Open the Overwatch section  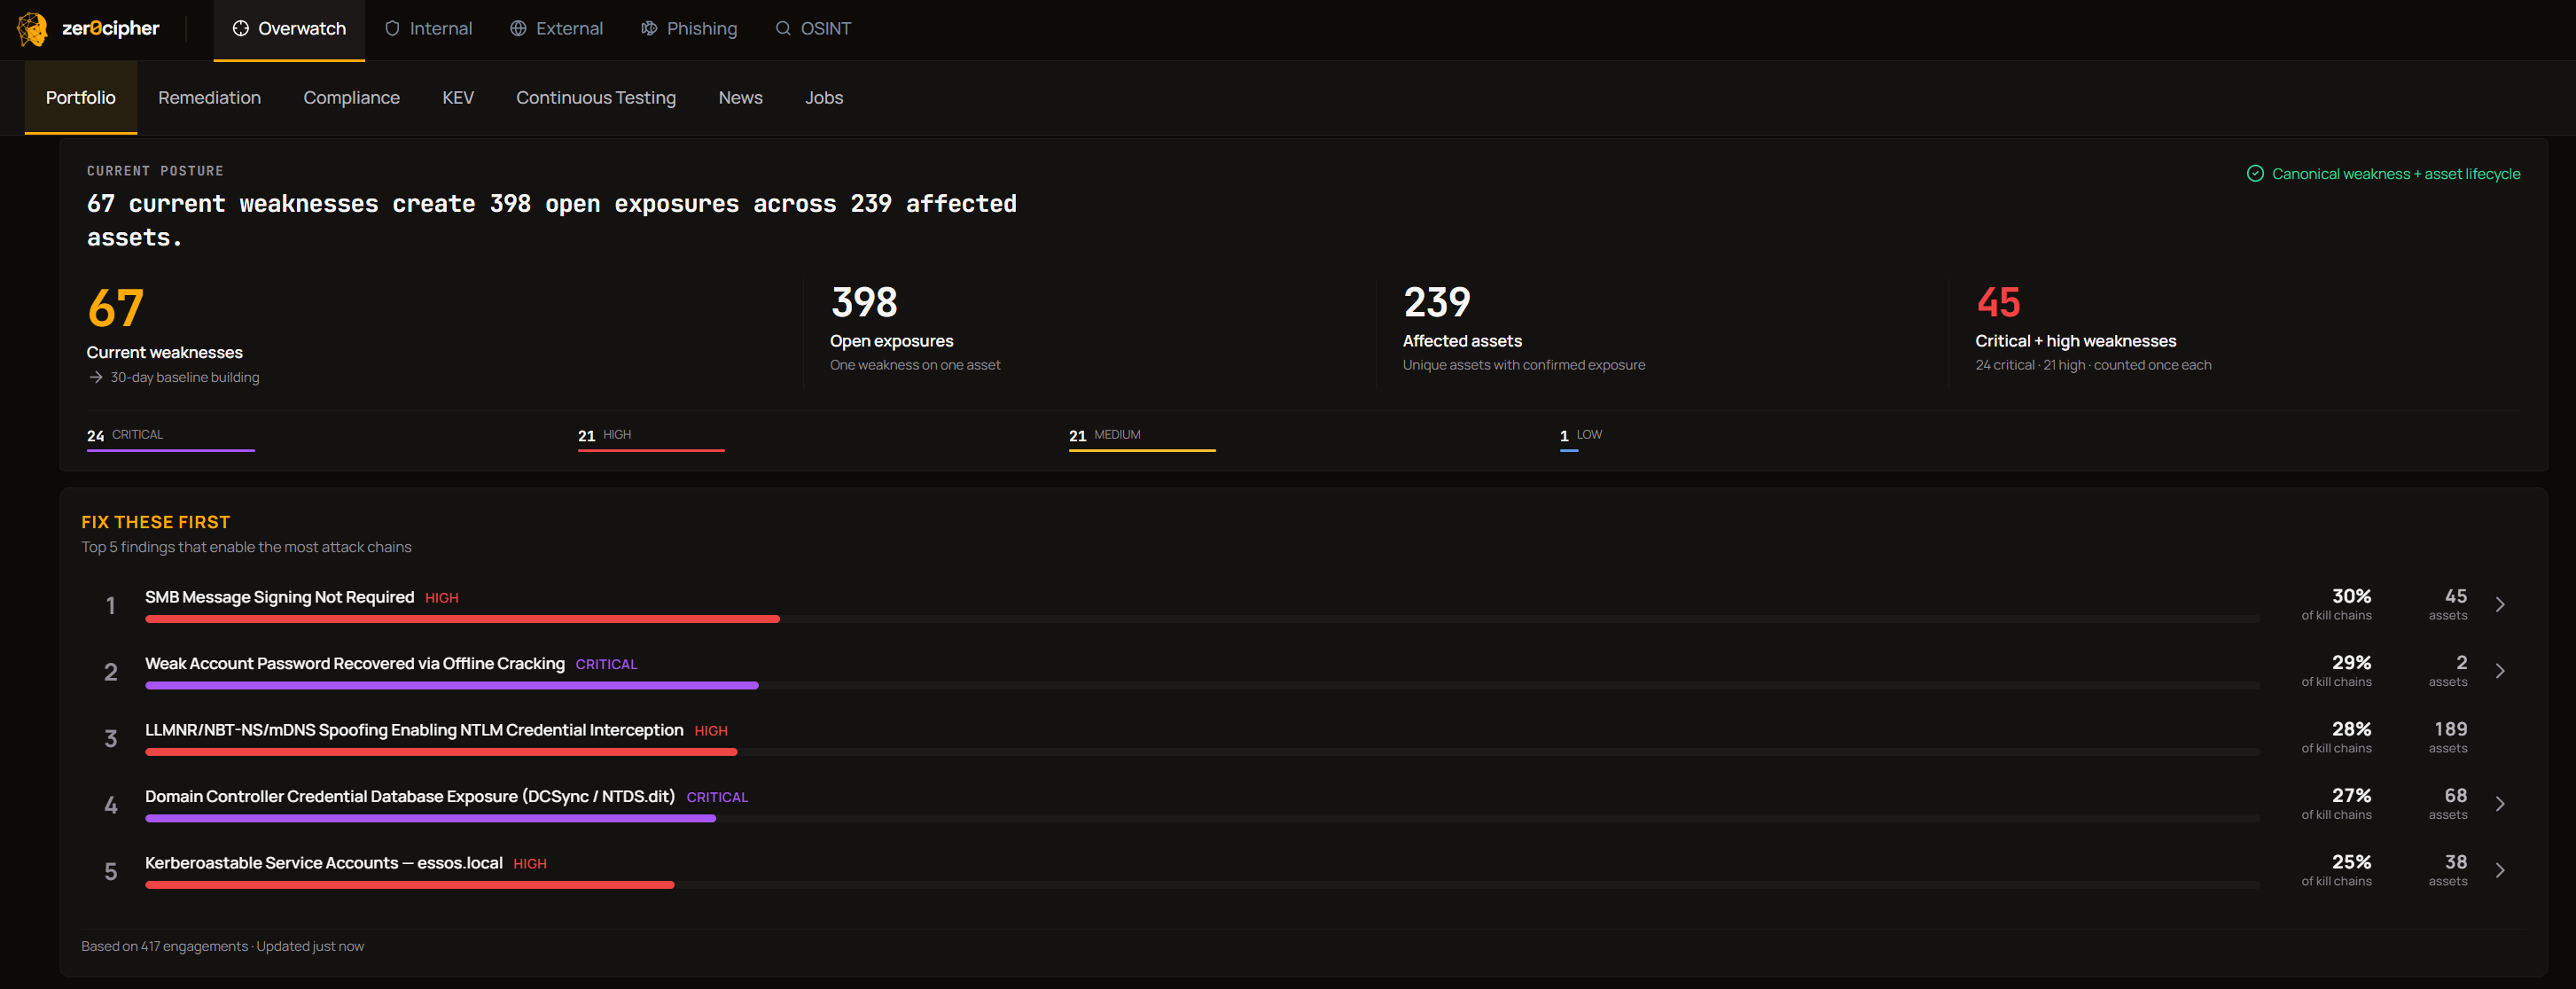pyautogui.click(x=289, y=29)
